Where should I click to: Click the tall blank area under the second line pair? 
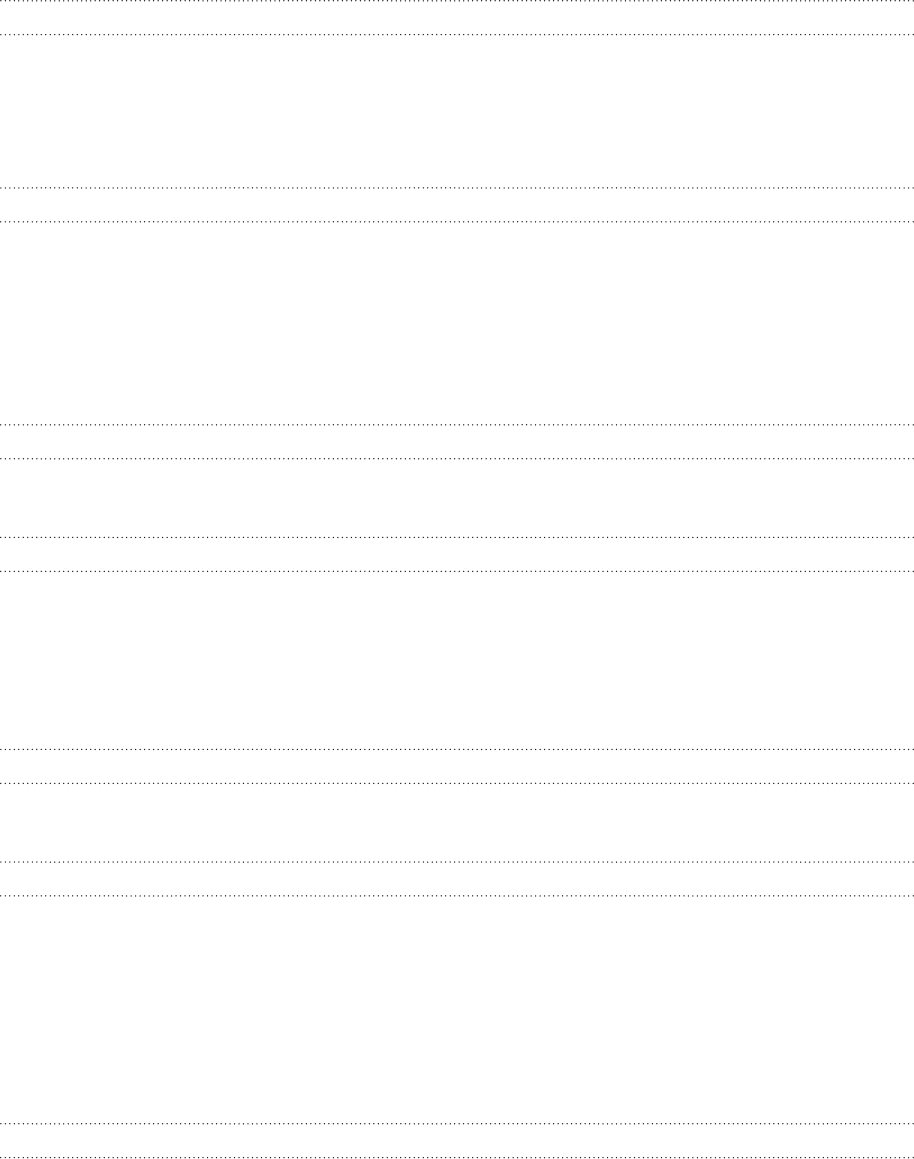coord(457,323)
